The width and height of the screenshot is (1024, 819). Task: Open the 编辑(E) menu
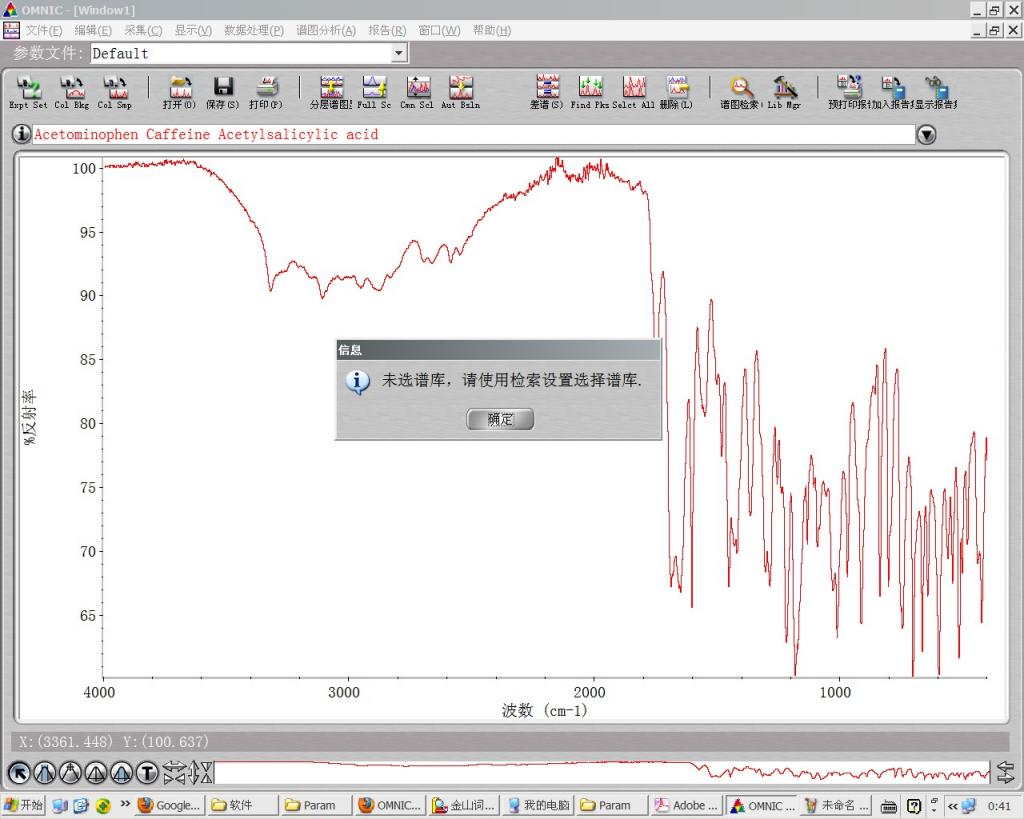coord(93,31)
